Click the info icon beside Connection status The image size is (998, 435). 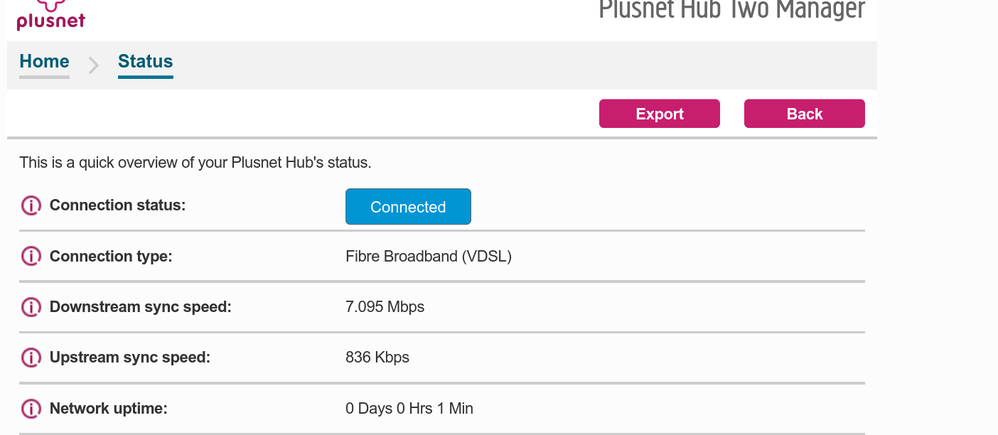pos(31,206)
